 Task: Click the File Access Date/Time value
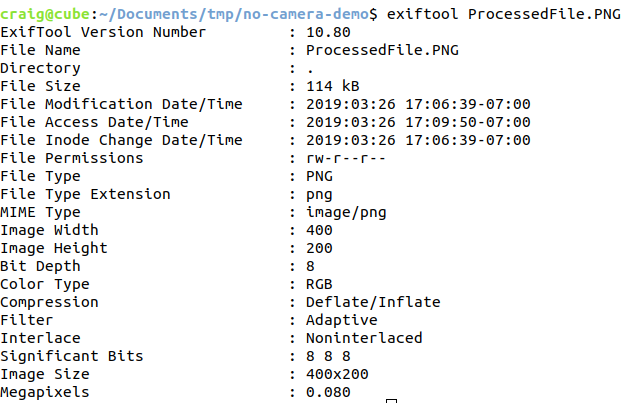coord(418,122)
